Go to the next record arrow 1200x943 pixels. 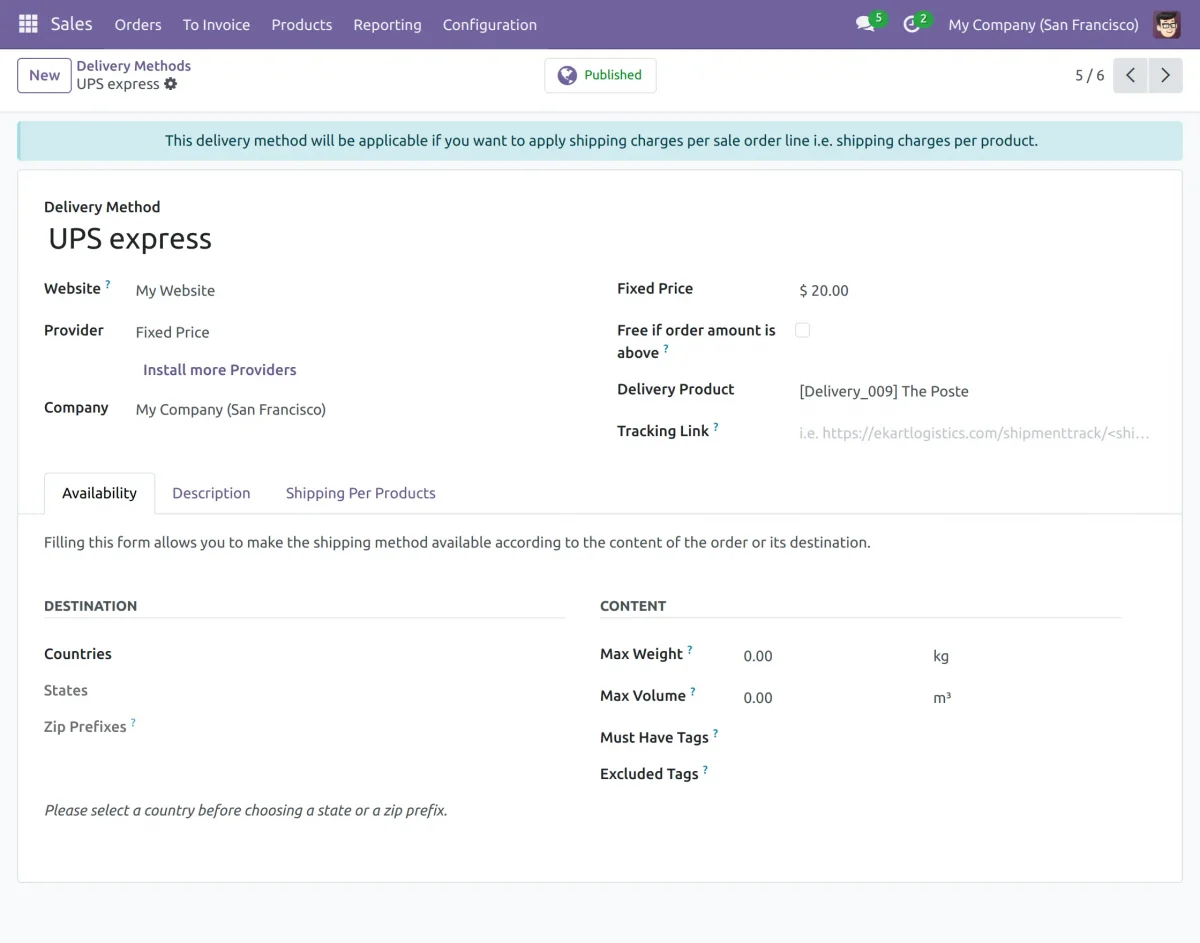(1165, 75)
